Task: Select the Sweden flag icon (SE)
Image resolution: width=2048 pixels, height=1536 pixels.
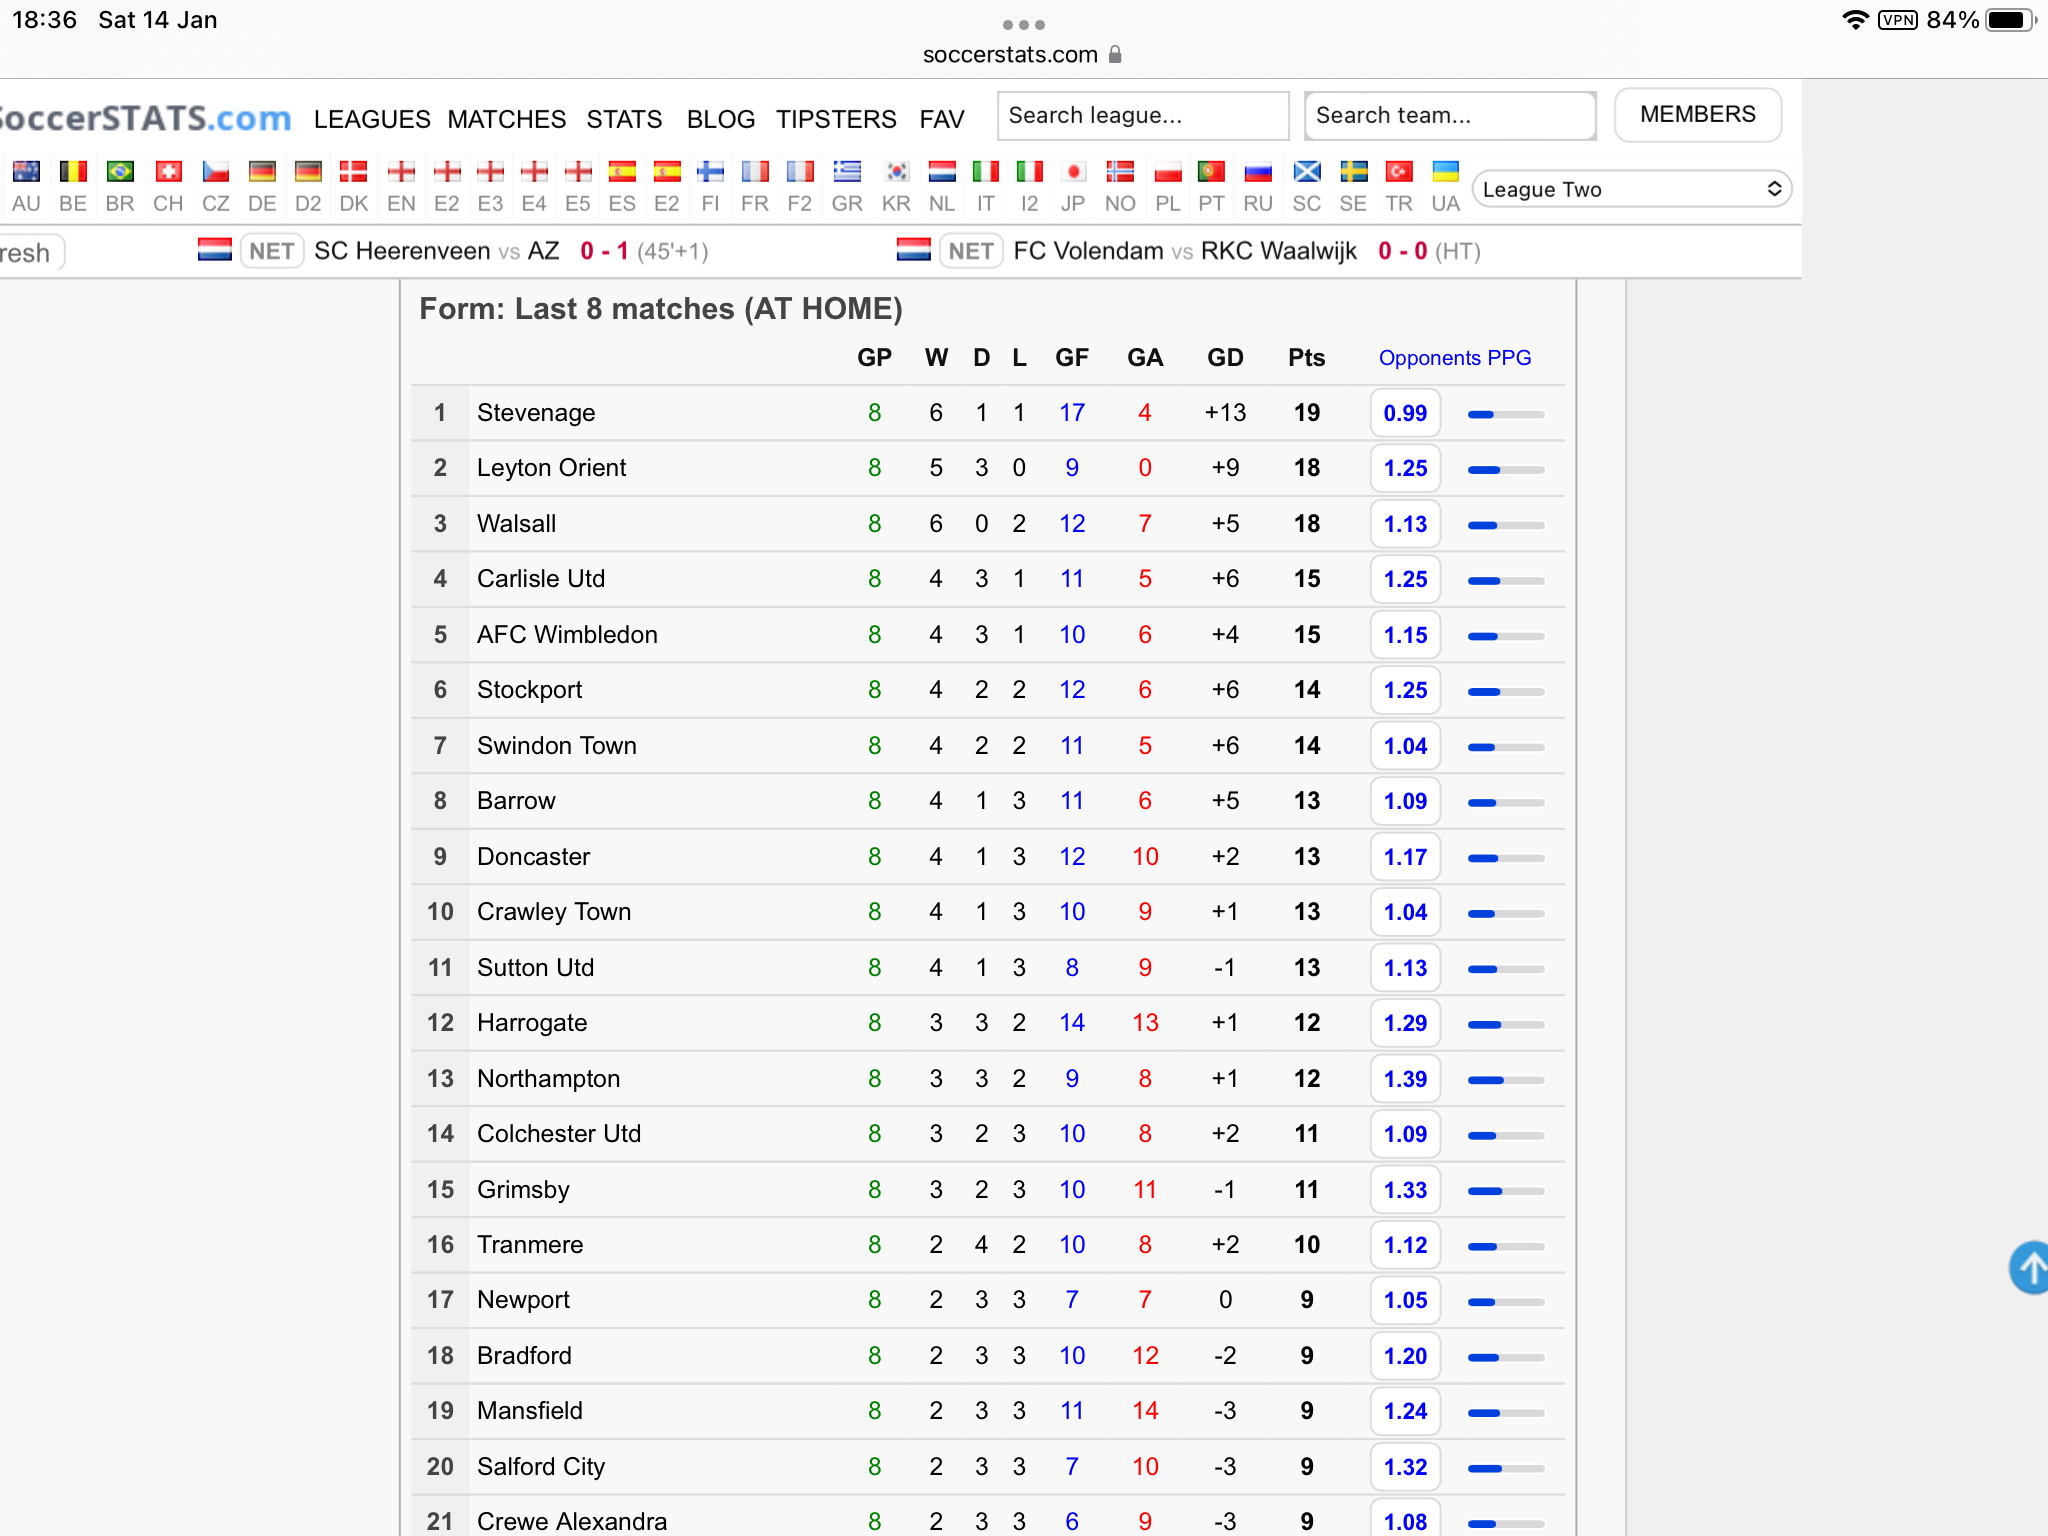Action: pyautogui.click(x=1354, y=172)
